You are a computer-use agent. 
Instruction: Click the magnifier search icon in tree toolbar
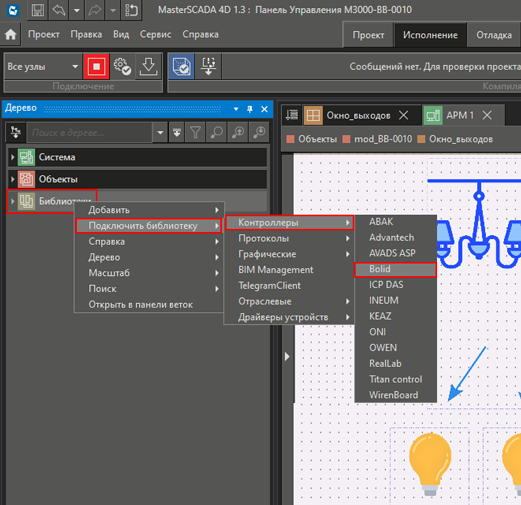click(217, 132)
